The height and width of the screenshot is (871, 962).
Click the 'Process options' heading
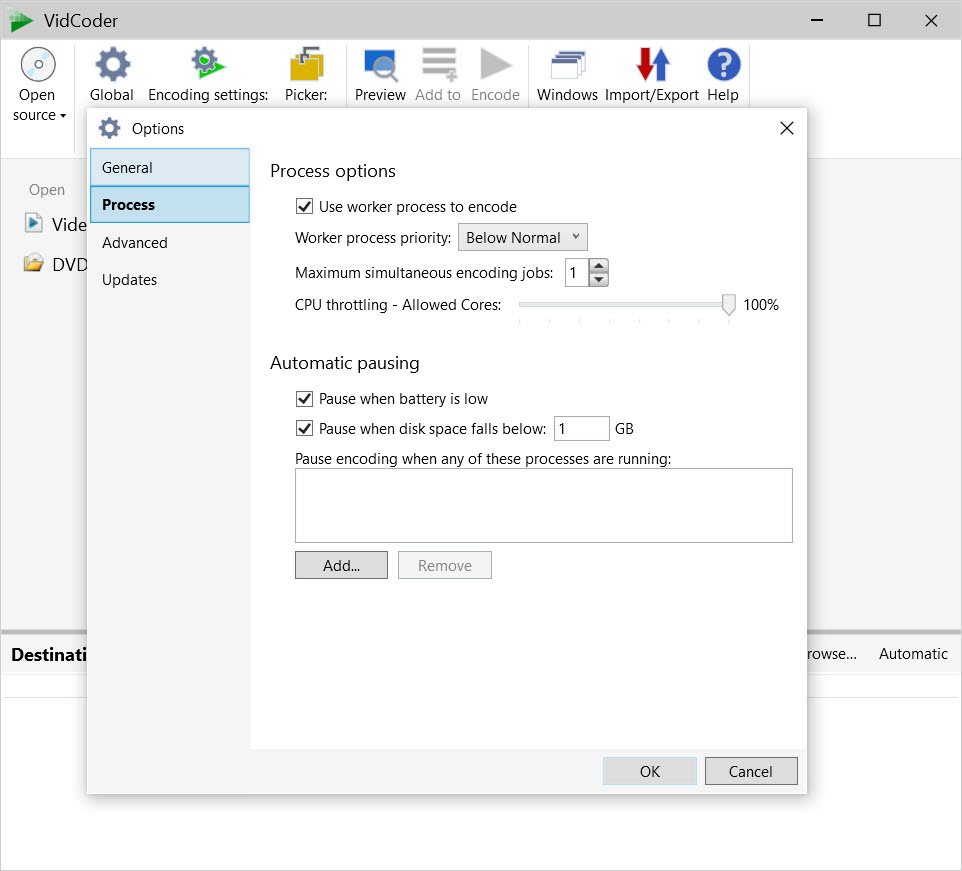point(333,171)
